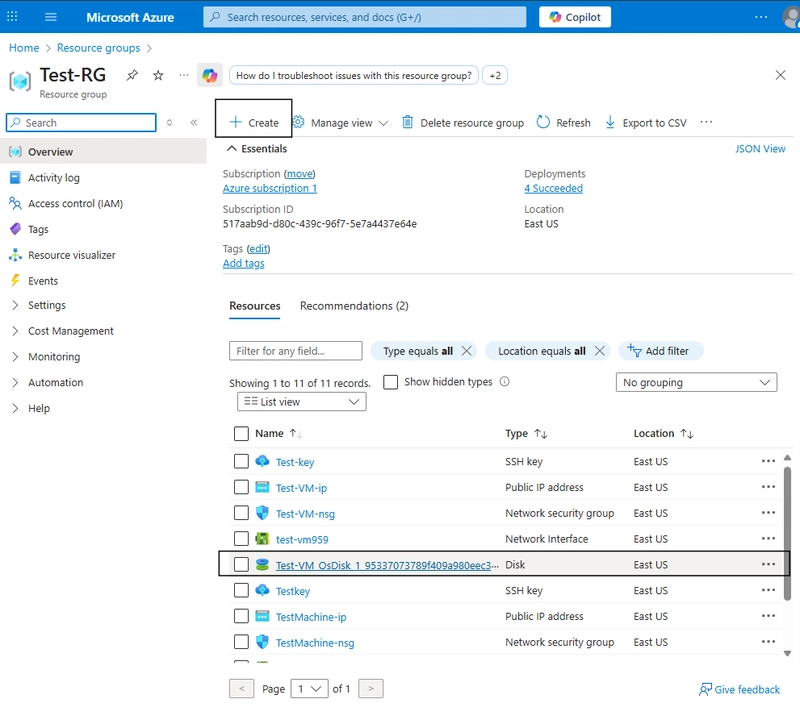Click the Add filter button

click(661, 351)
